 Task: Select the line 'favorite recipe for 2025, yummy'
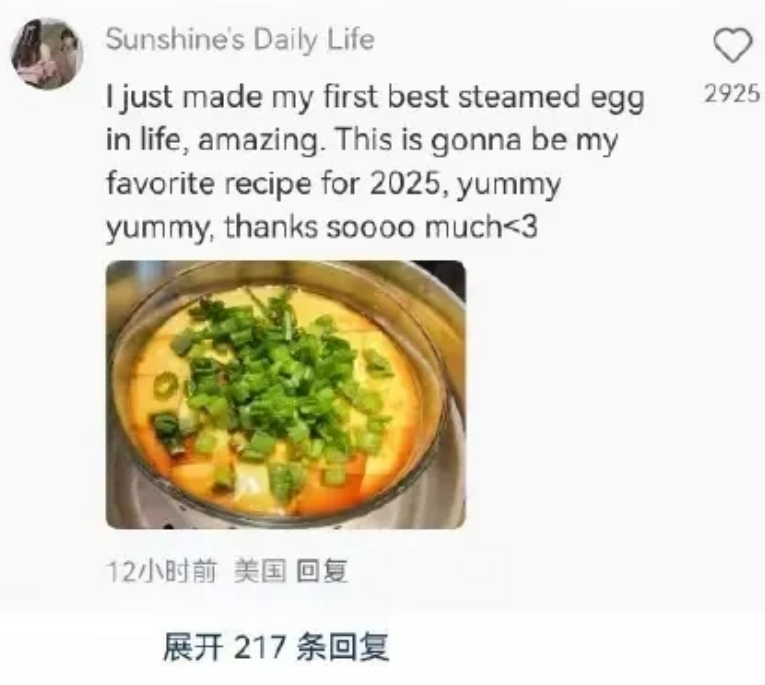click(x=334, y=184)
